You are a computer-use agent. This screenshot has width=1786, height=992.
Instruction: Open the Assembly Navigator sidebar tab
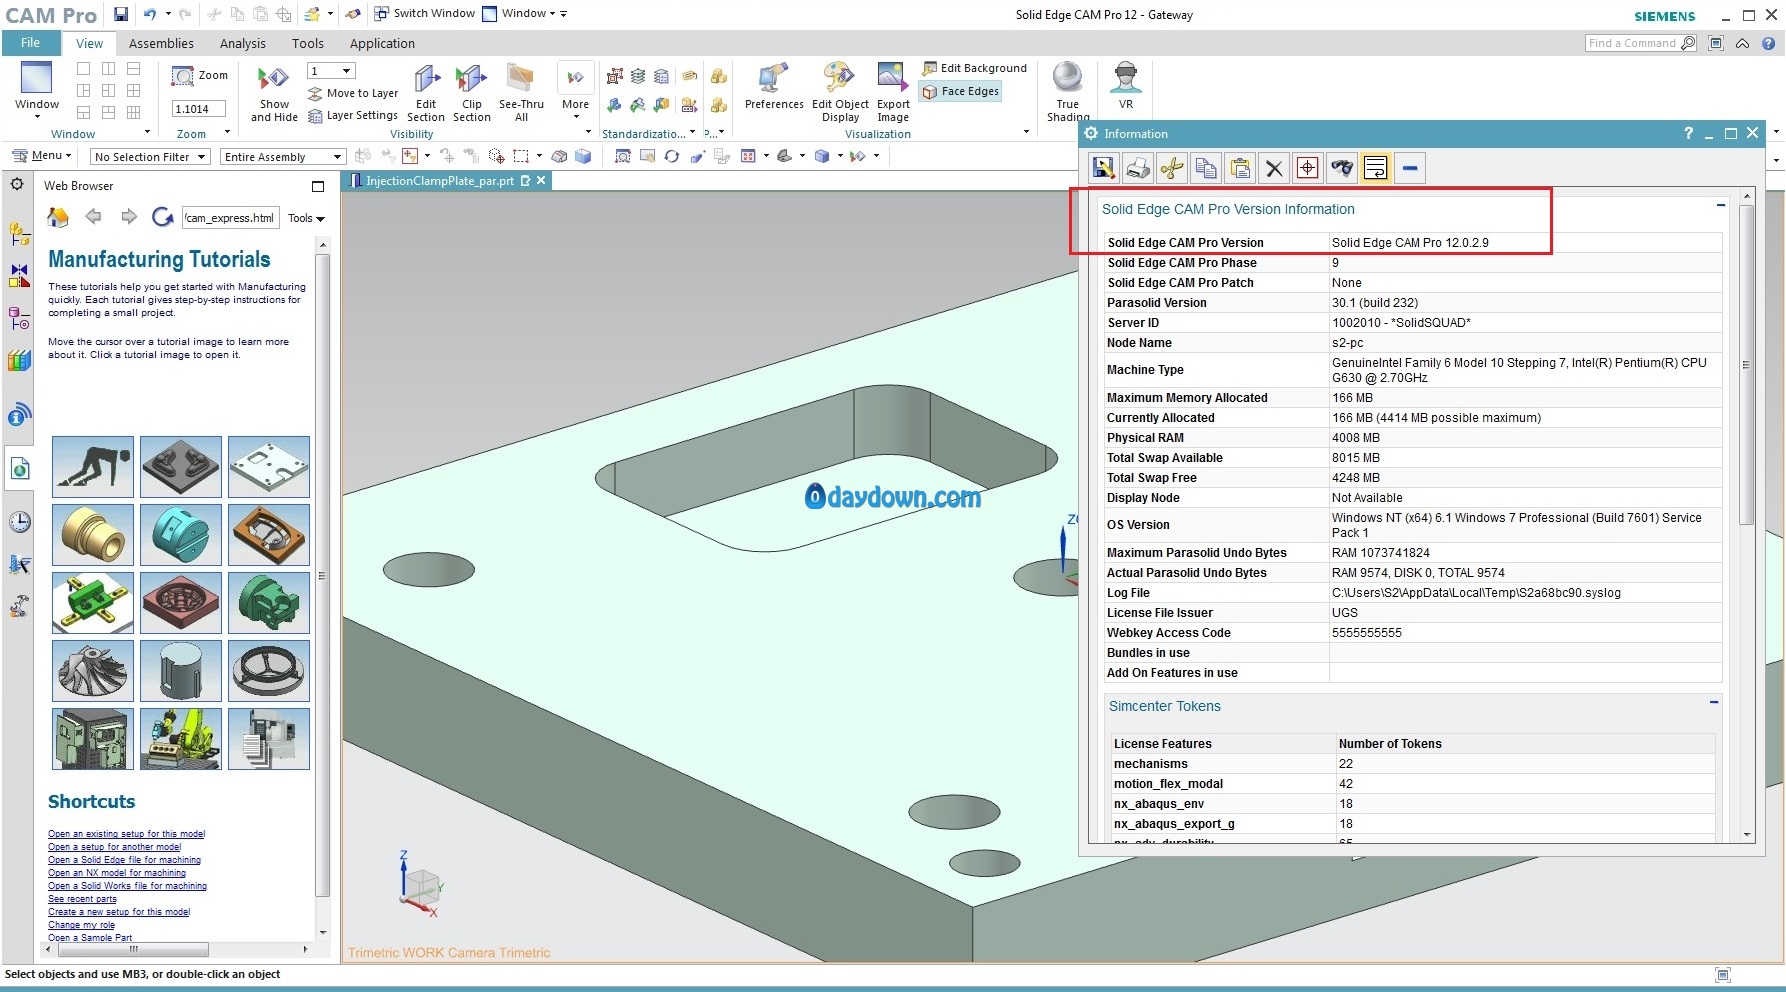click(19, 234)
